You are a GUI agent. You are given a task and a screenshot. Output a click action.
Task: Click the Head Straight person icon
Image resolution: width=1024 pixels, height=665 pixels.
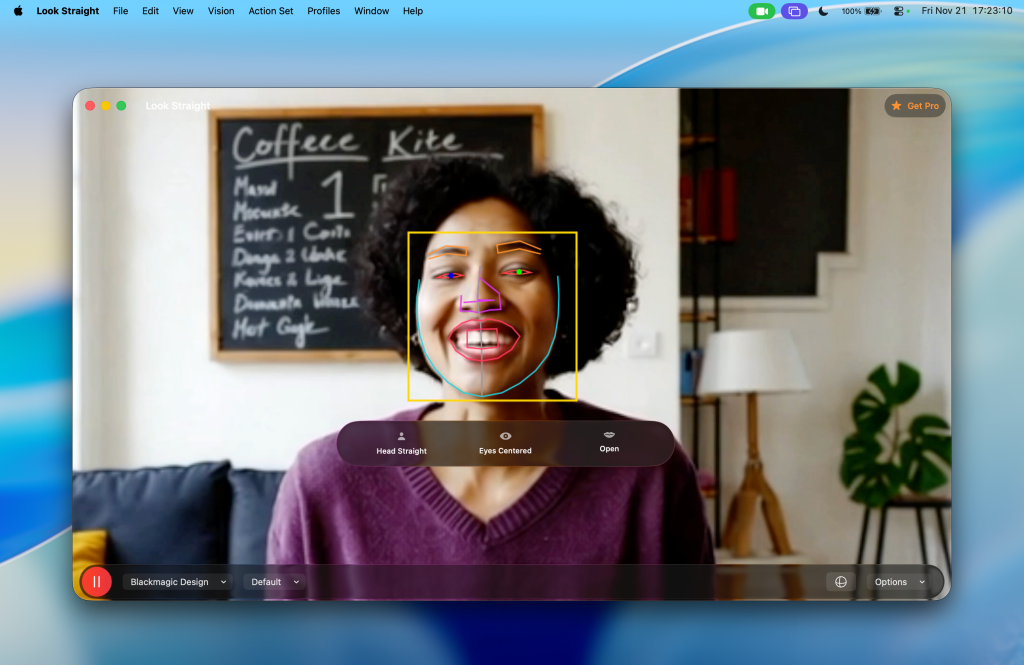tap(401, 436)
